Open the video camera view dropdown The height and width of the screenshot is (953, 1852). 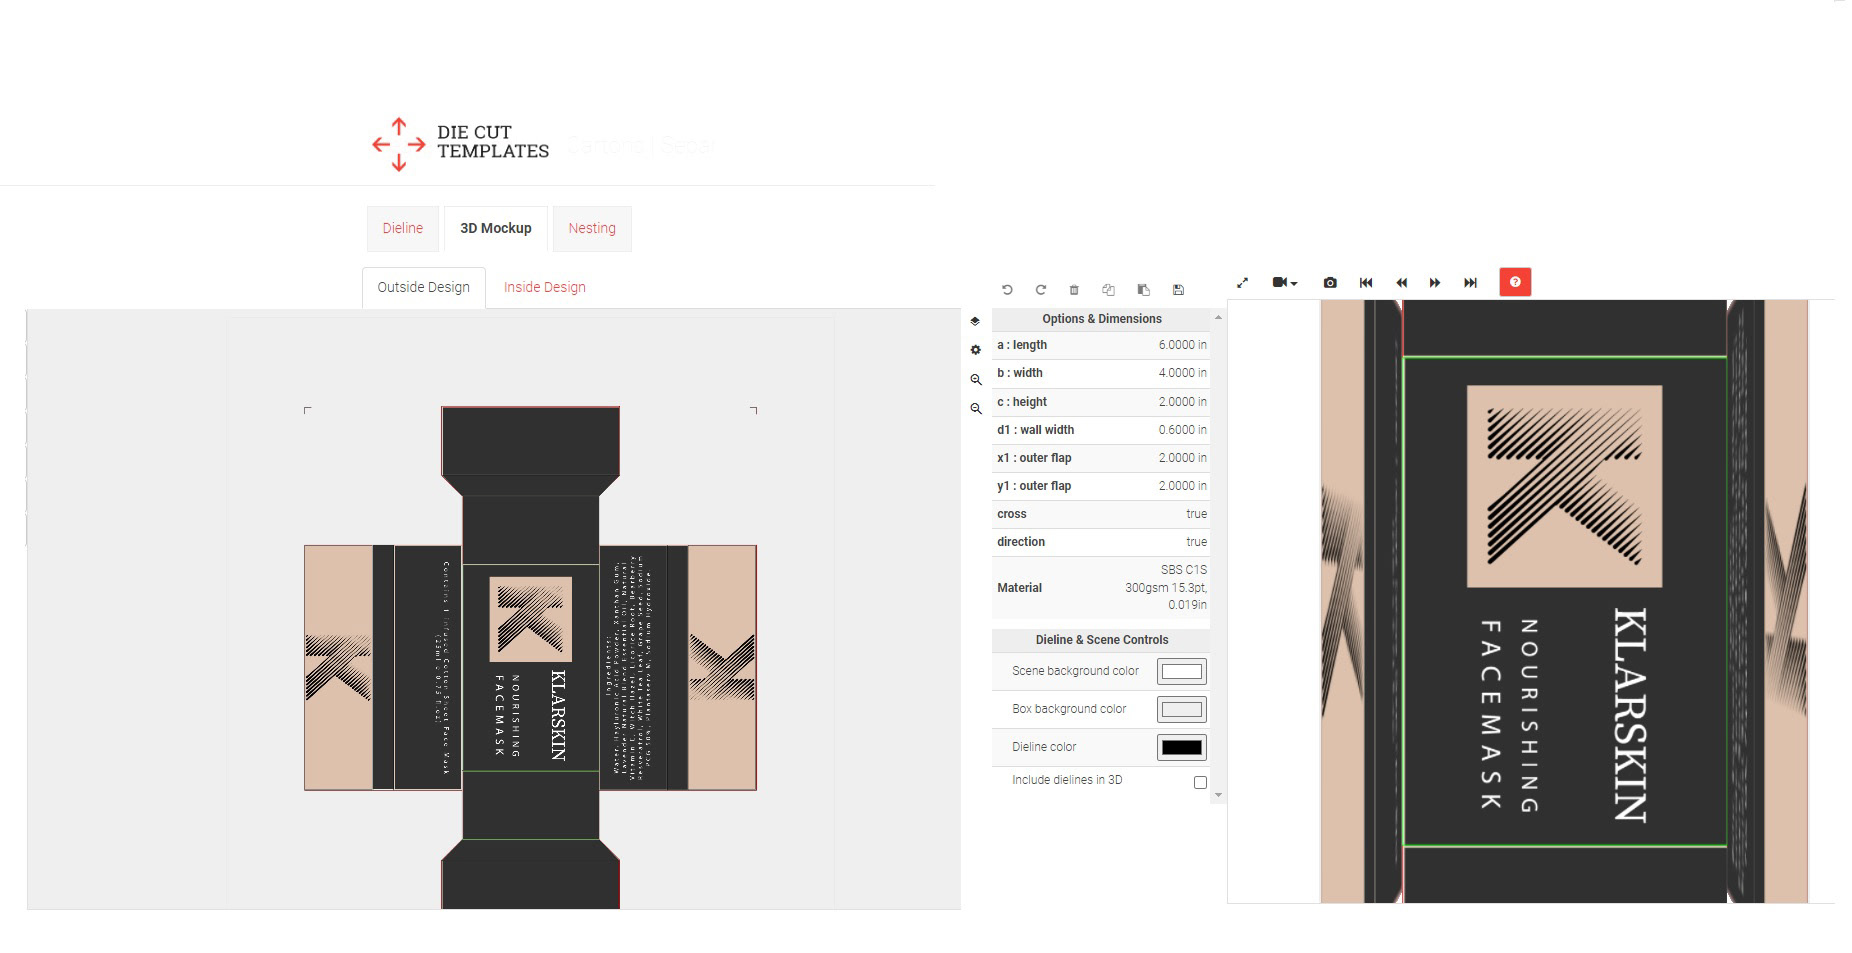(x=1284, y=283)
